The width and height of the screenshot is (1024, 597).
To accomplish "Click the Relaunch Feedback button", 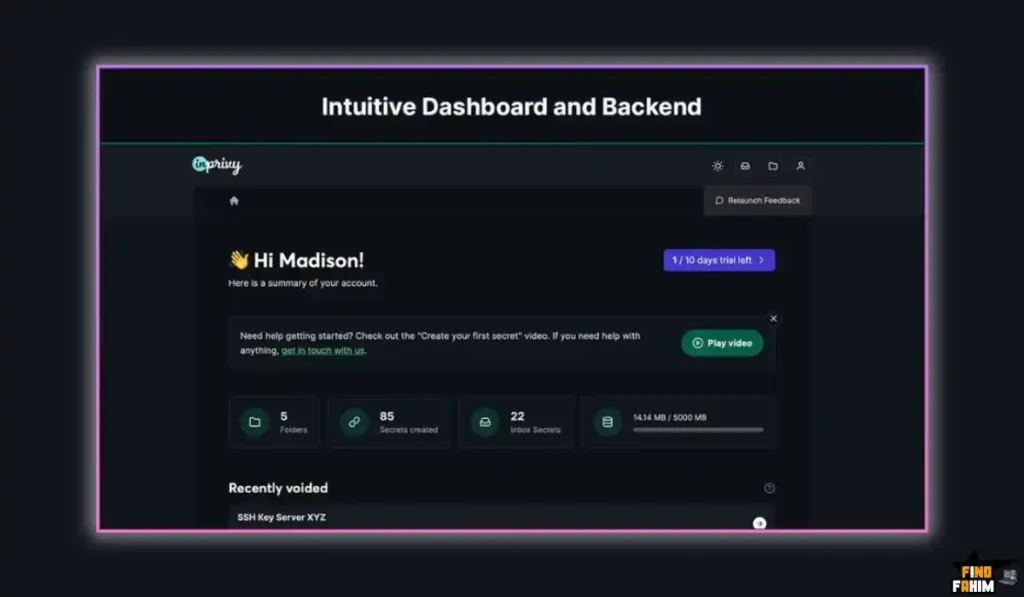I will pyautogui.click(x=757, y=201).
